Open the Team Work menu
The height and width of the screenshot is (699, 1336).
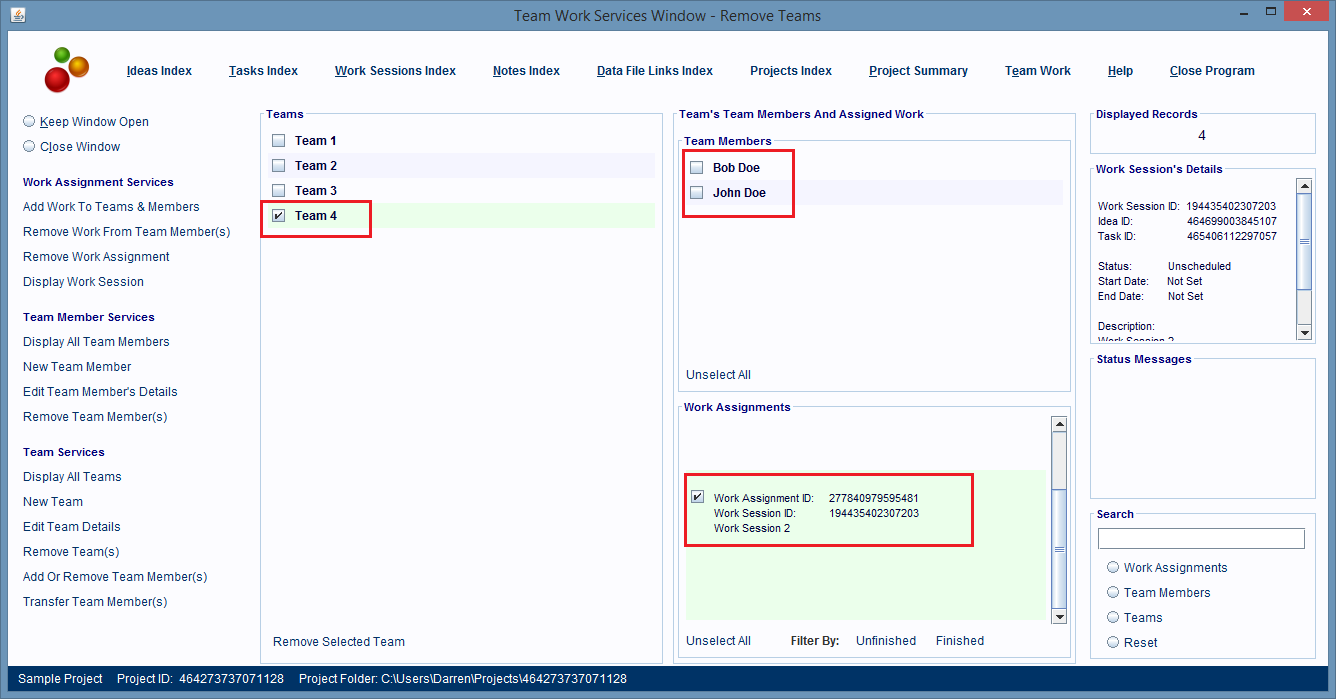1038,71
